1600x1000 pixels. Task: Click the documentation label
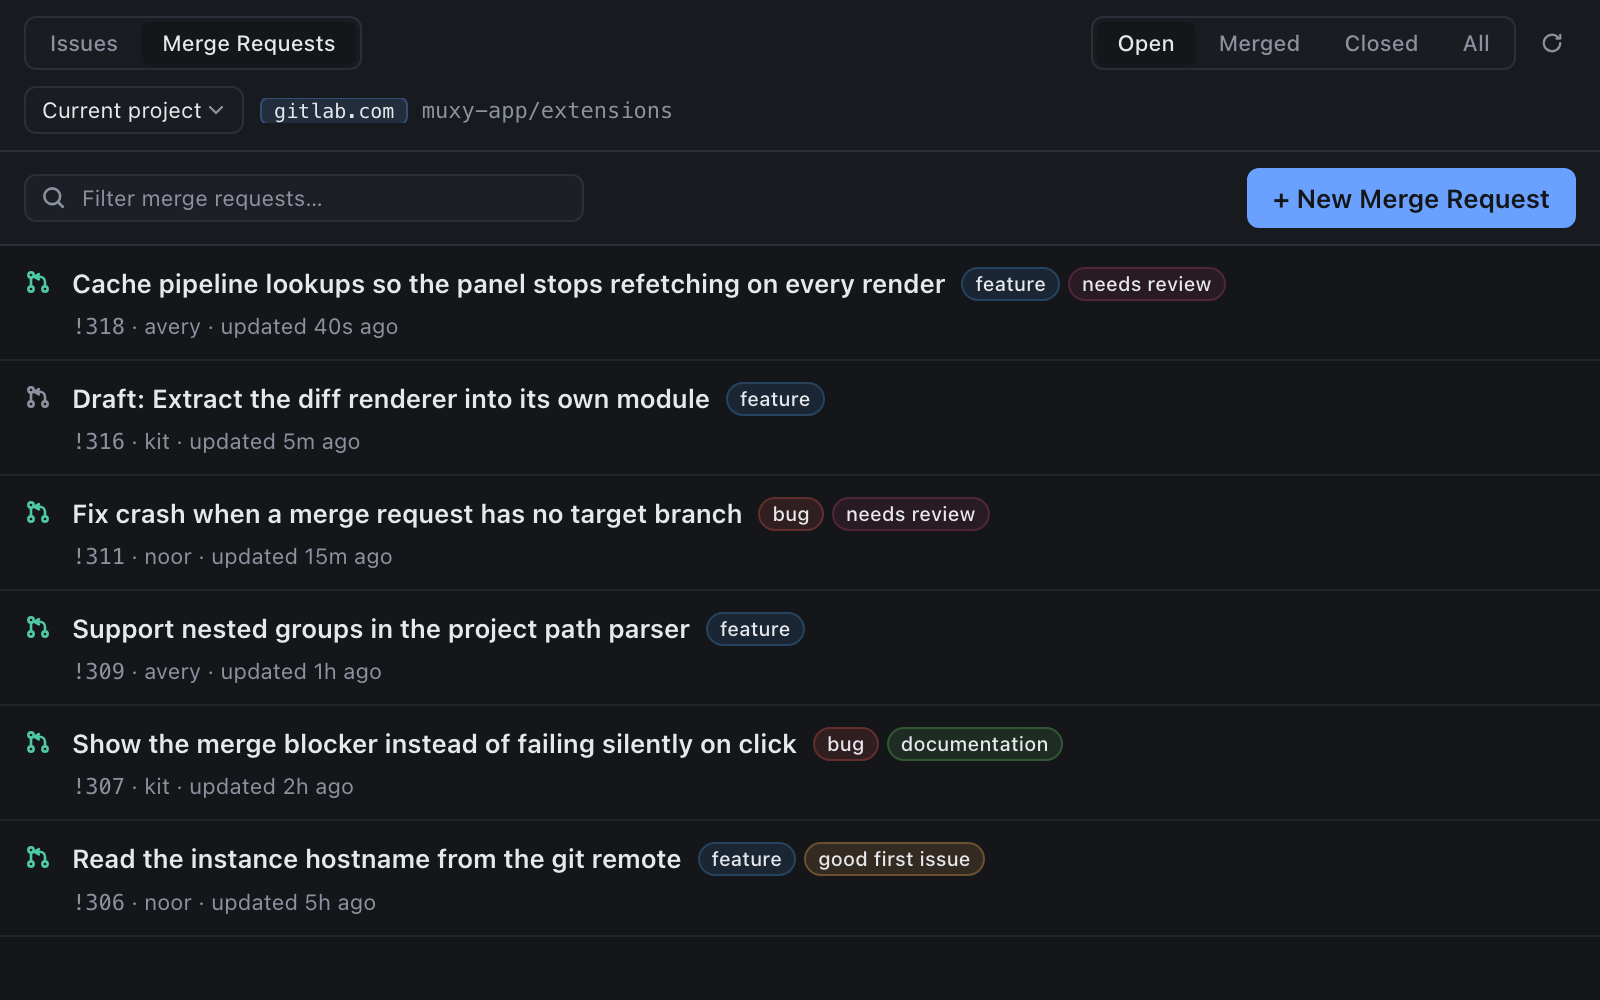(974, 744)
